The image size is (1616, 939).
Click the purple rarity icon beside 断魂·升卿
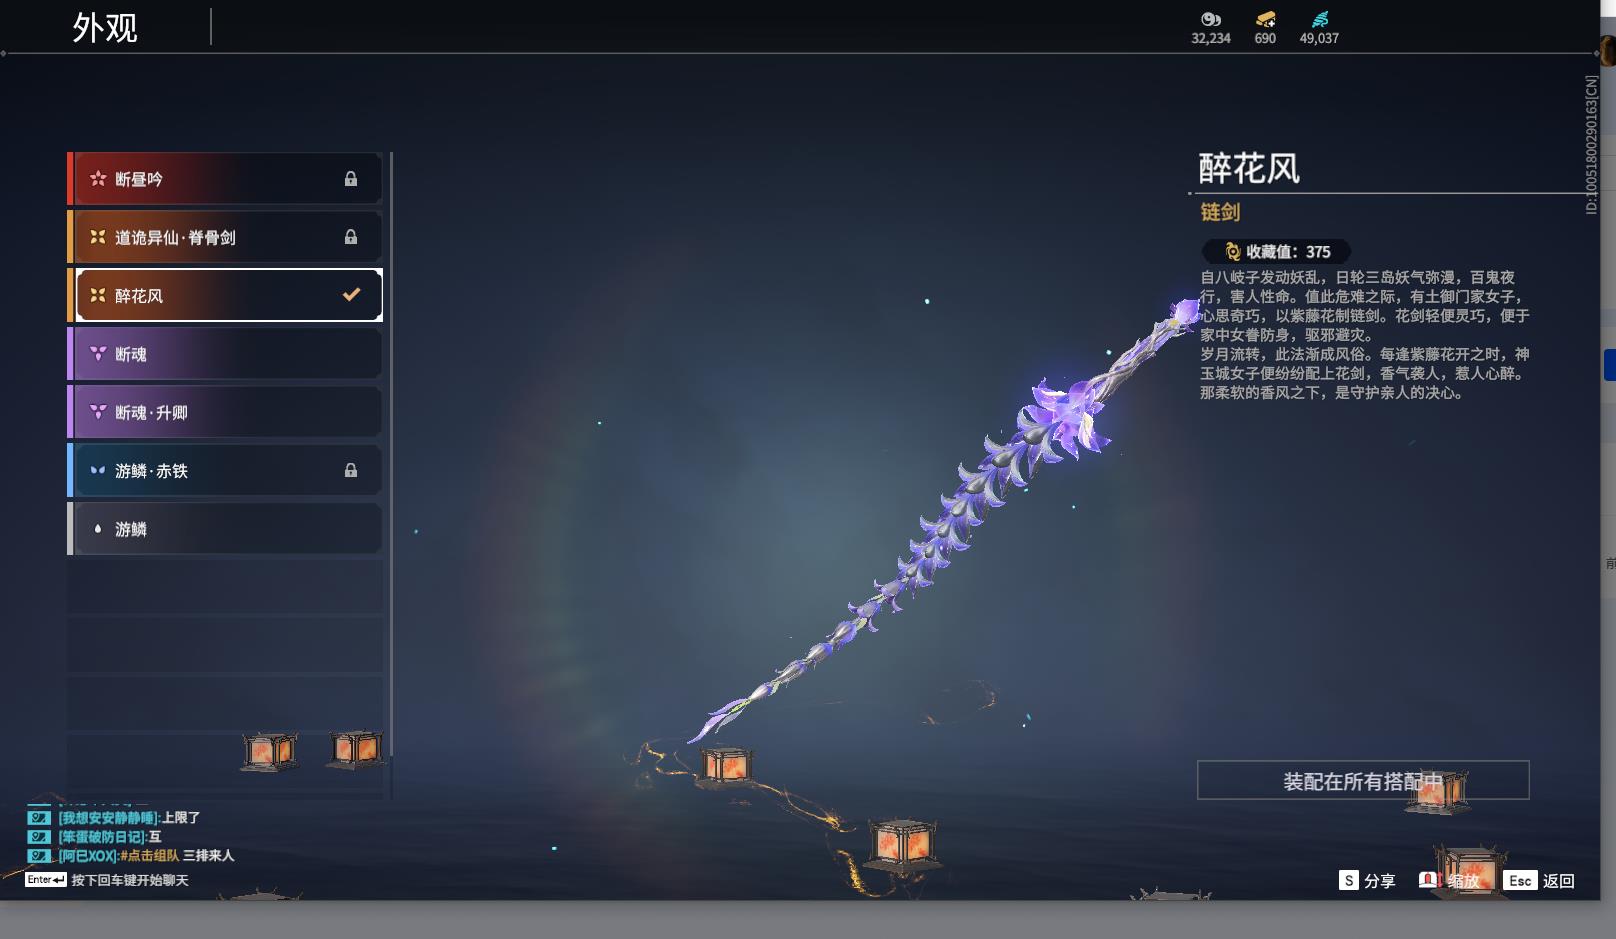[98, 412]
